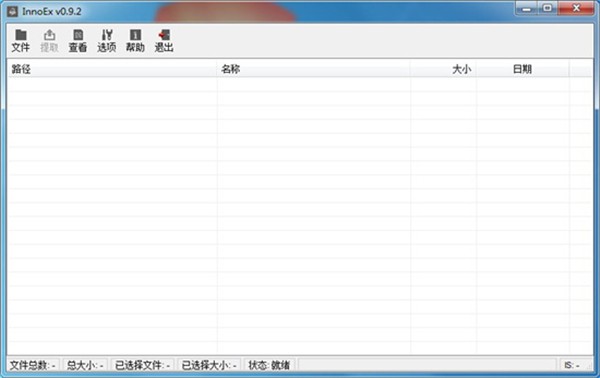Click the 状态: 就绪 status text
This screenshot has width=600, height=378.
coord(269,365)
